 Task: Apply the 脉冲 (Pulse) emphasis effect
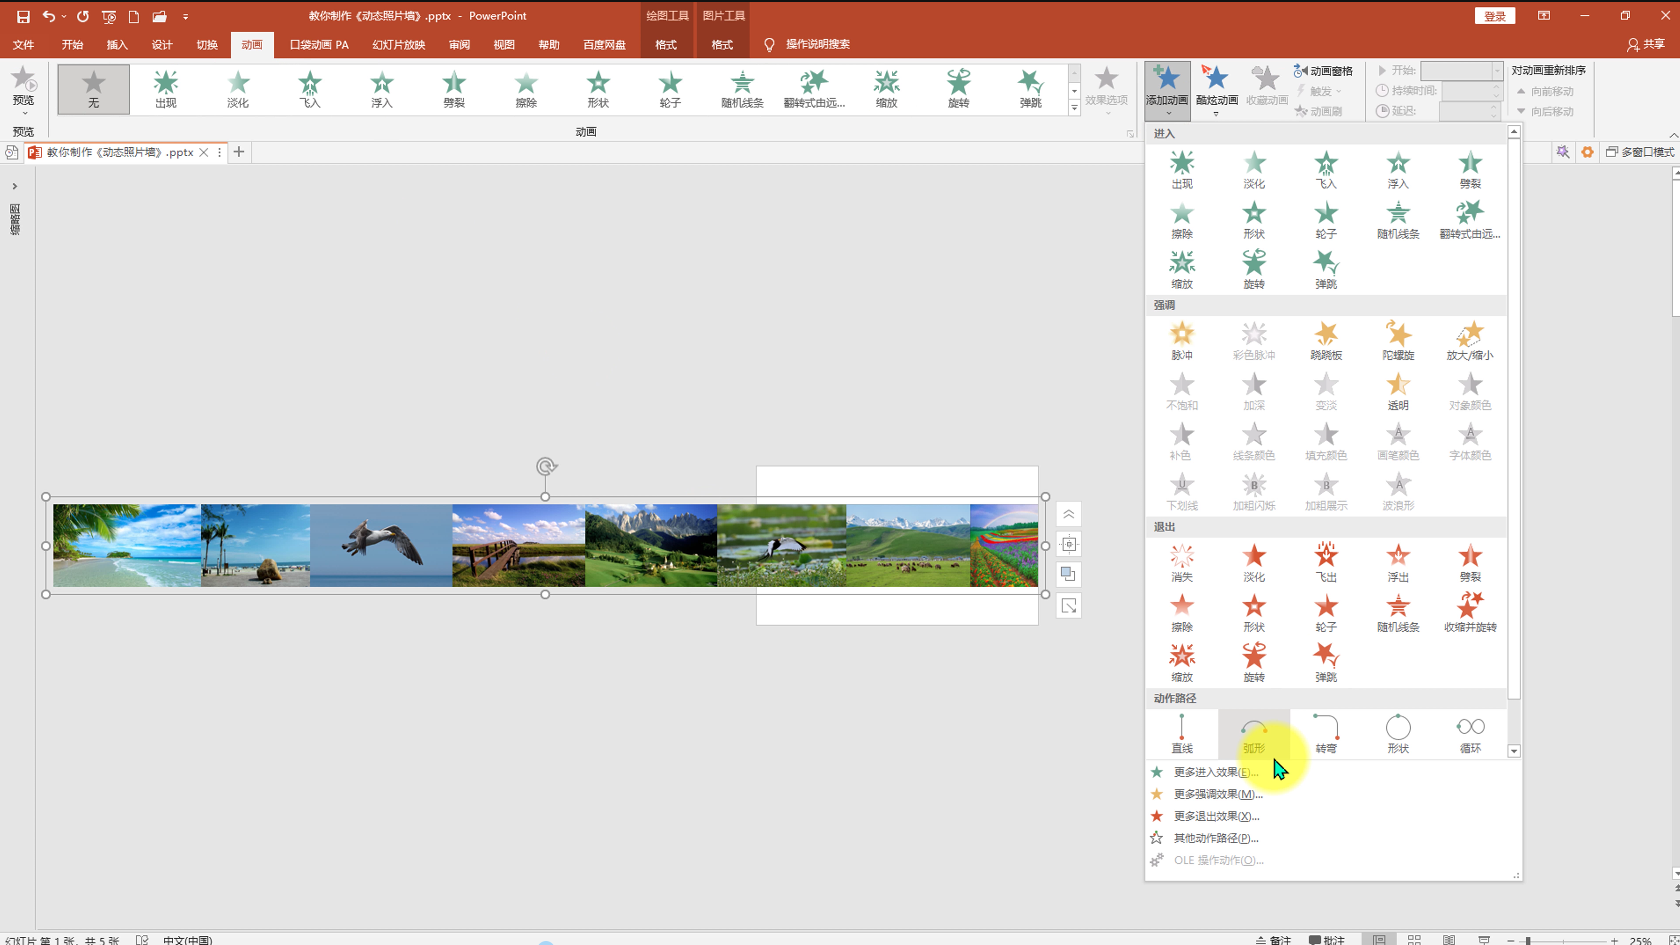coord(1181,340)
